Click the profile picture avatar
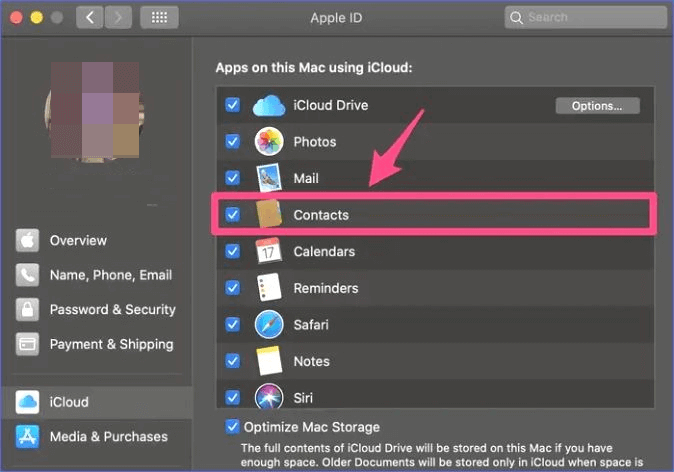This screenshot has height=472, width=674. tap(95, 113)
